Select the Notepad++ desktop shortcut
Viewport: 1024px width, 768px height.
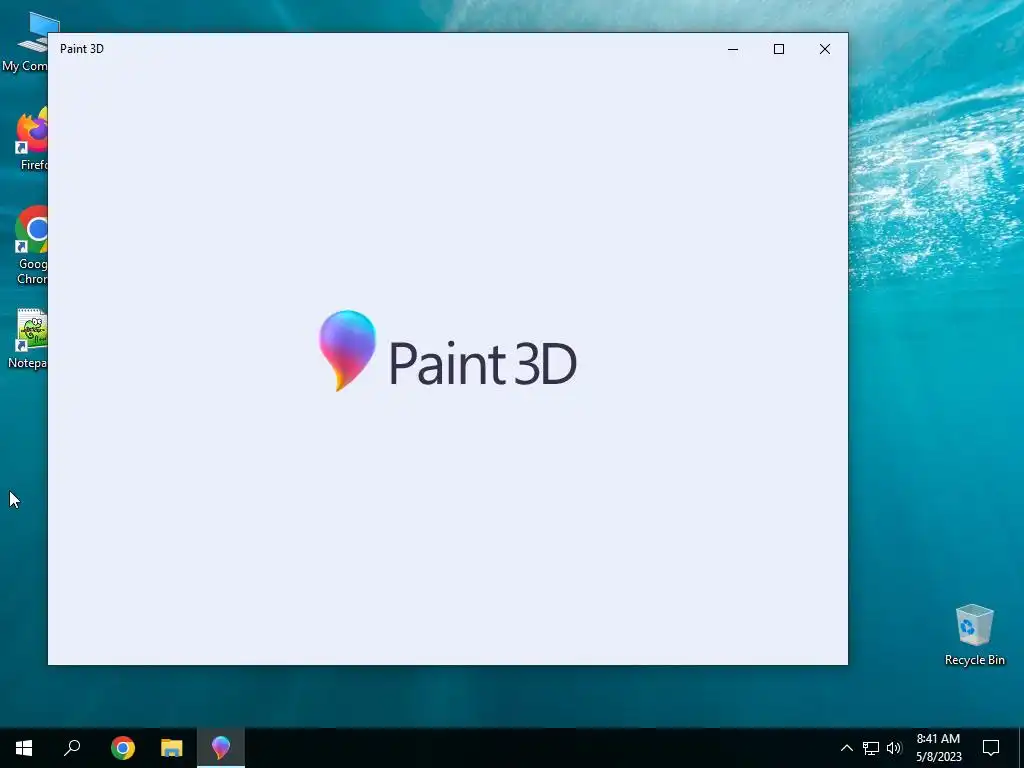click(26, 338)
